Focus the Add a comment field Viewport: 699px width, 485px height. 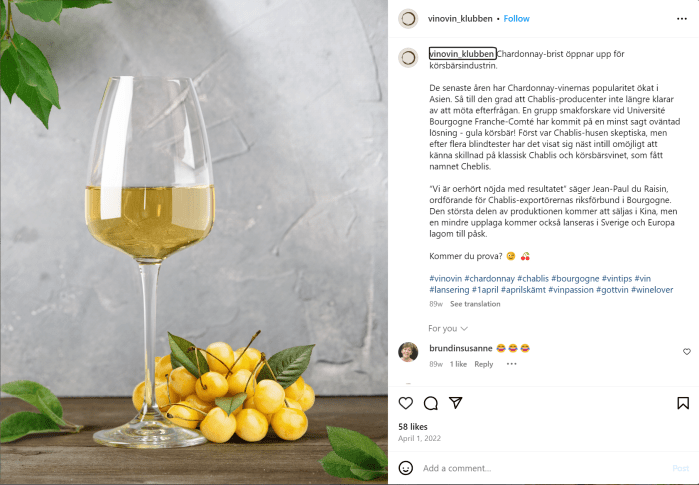(x=545, y=468)
